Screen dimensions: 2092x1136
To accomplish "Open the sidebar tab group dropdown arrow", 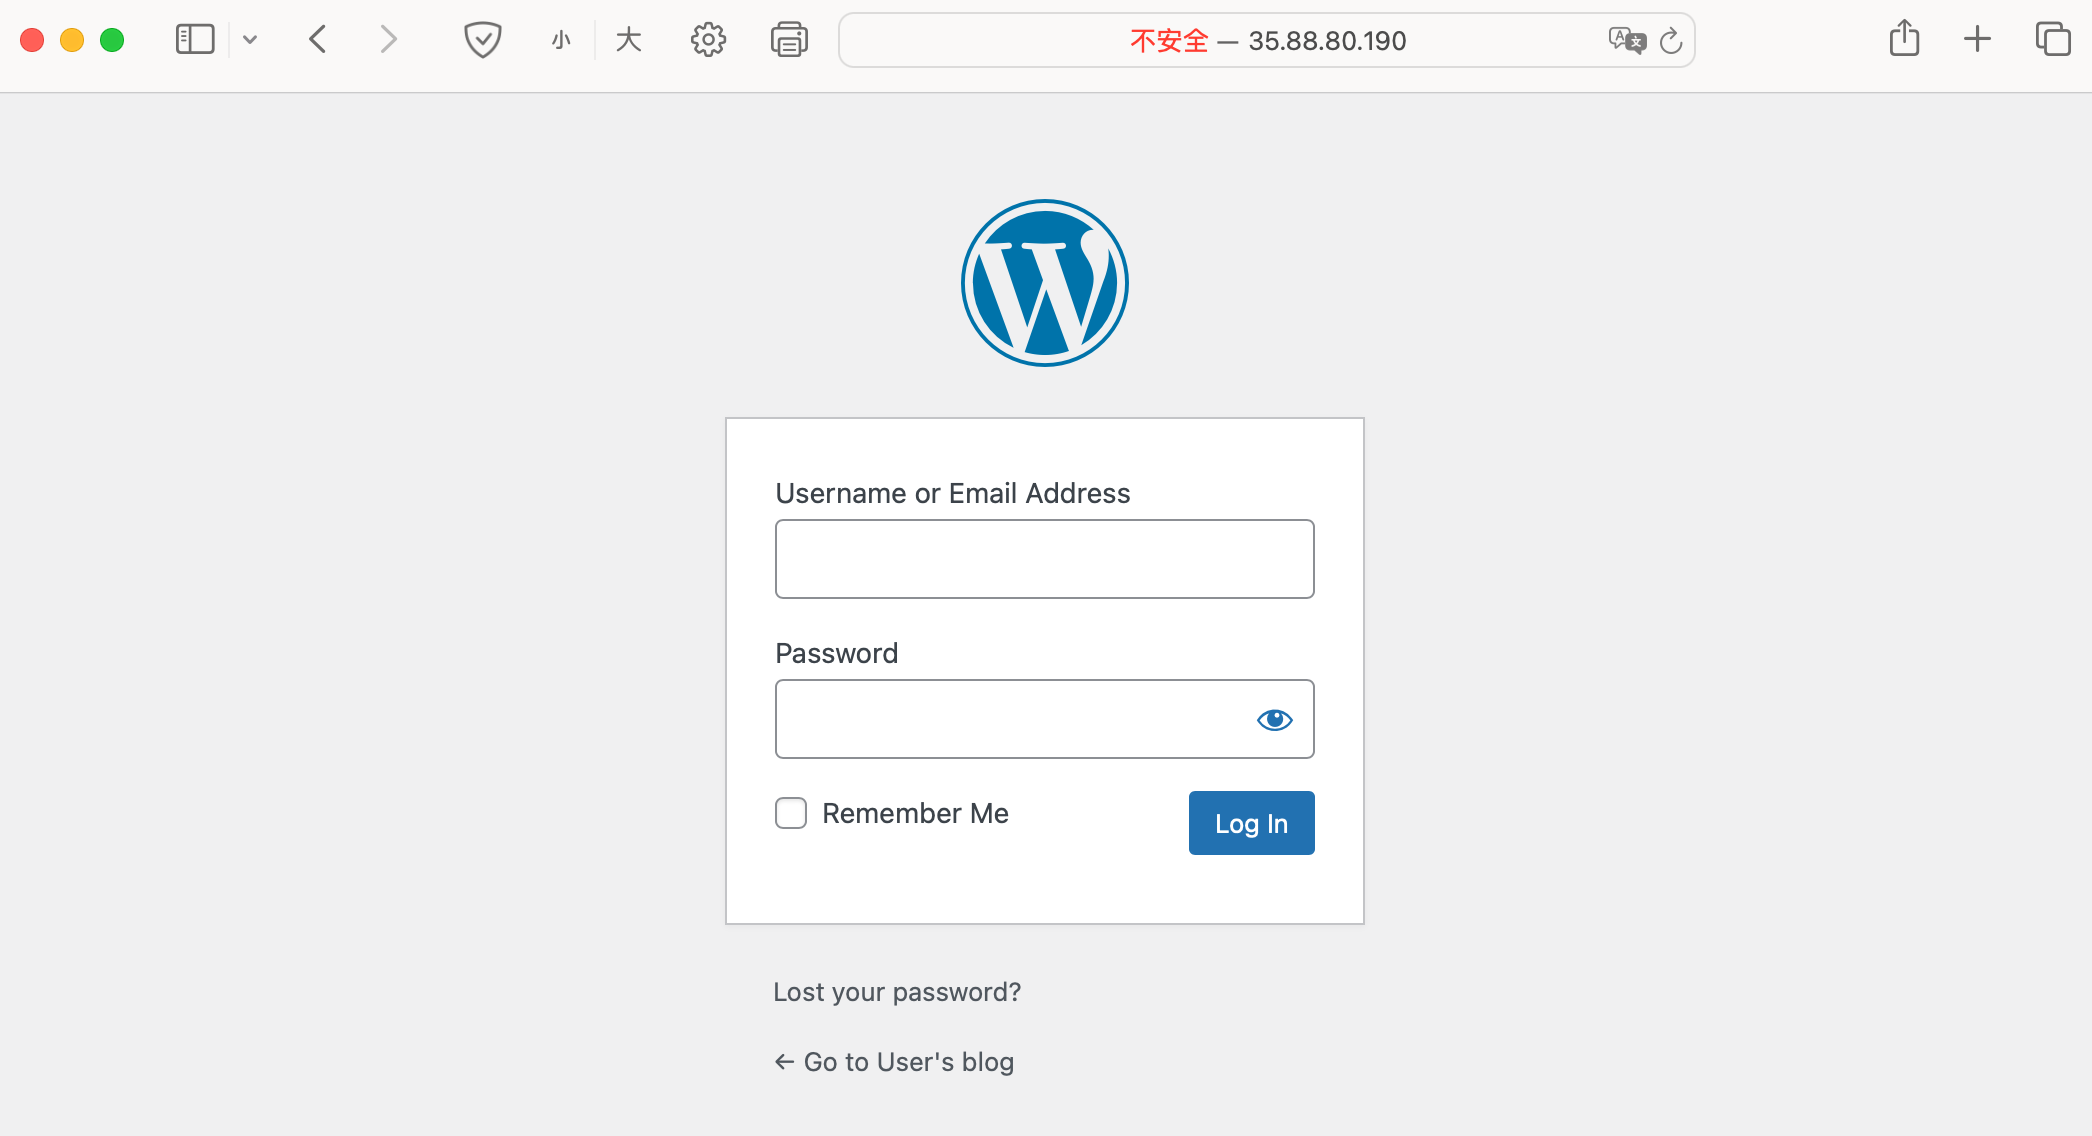I will [x=250, y=40].
